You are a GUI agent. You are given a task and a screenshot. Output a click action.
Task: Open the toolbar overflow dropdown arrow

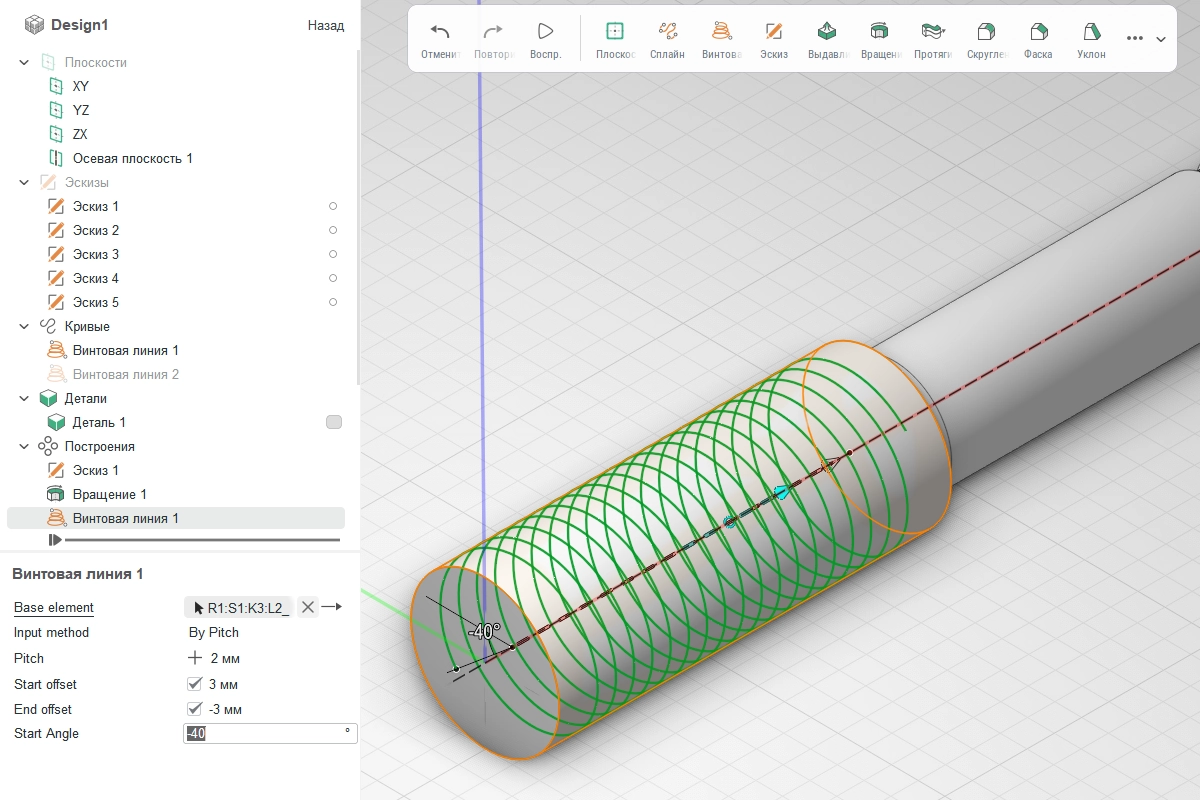[1161, 39]
